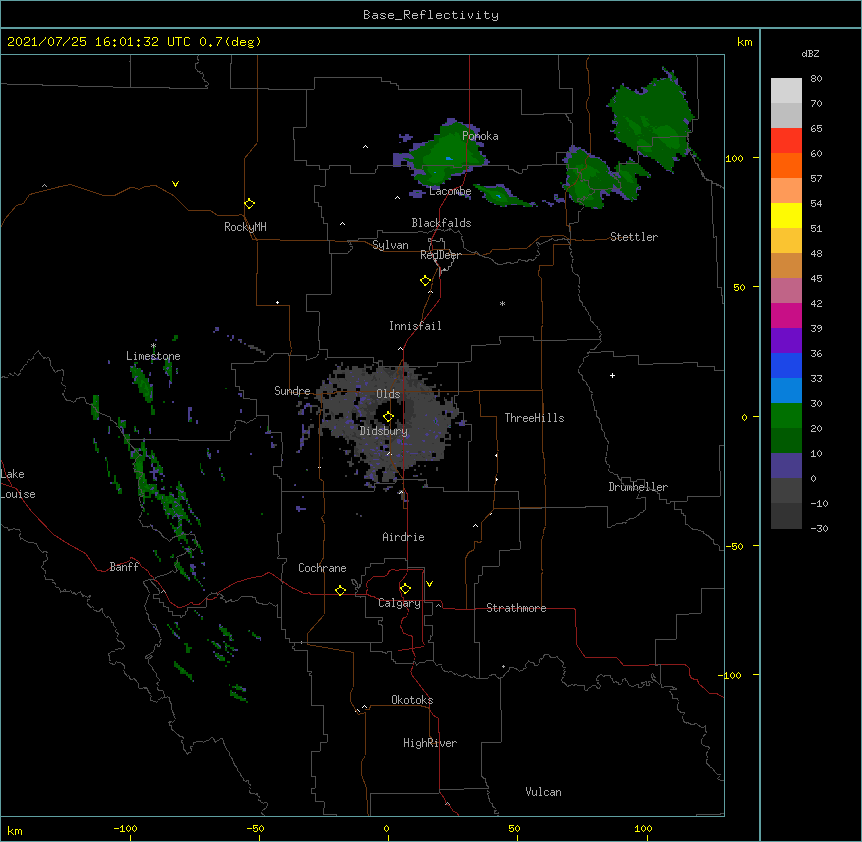Select the 65 dBZ red color swatch
The height and width of the screenshot is (842, 862).
click(x=786, y=140)
